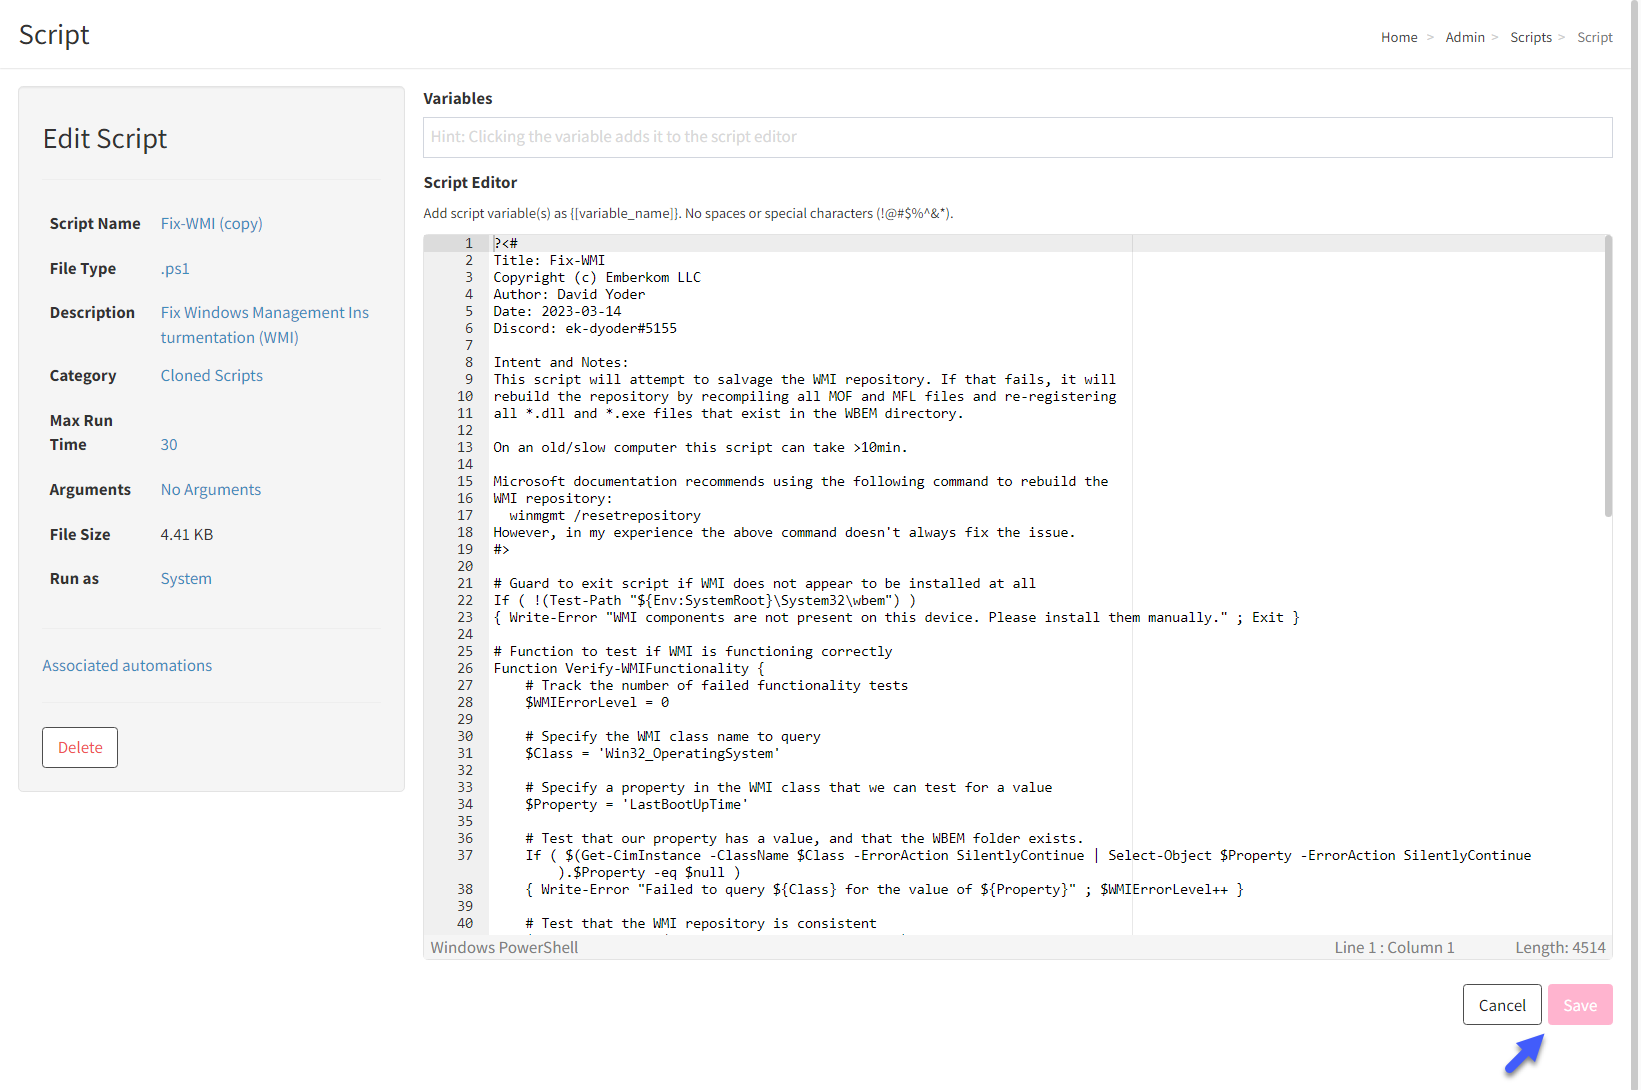Viewport: 1641px width, 1090px height.
Task: Open the Cloned Scripts category
Action: point(211,375)
